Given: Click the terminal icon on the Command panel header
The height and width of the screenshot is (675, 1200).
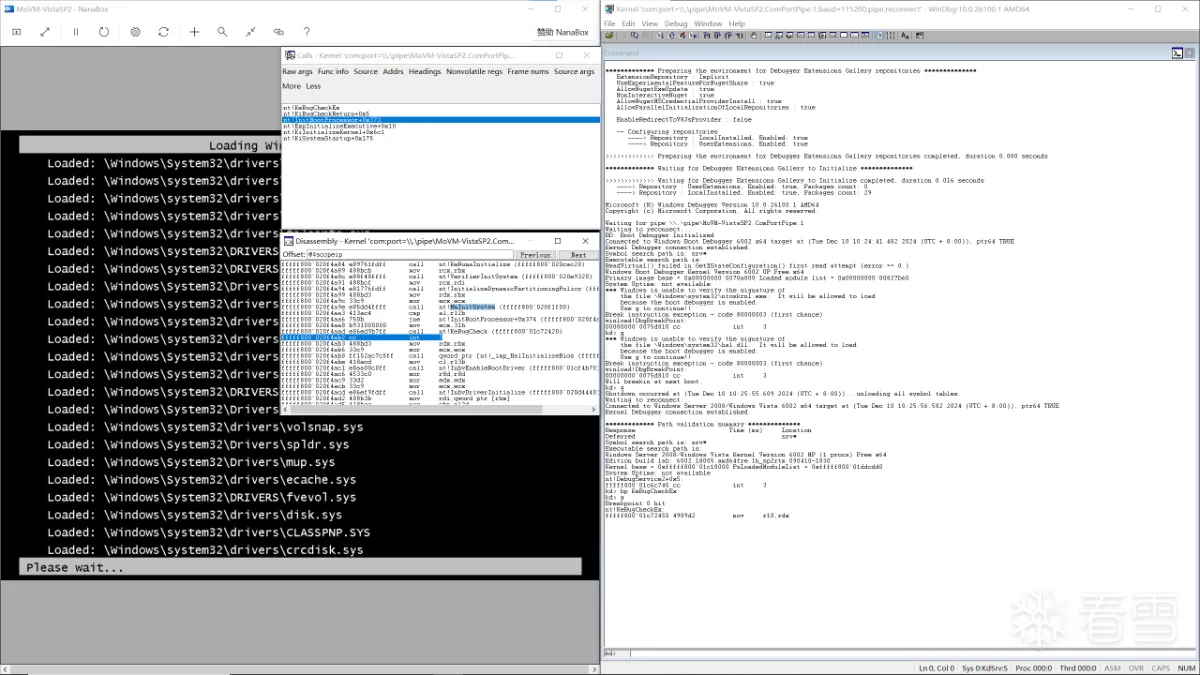Looking at the screenshot, I should [1177, 53].
